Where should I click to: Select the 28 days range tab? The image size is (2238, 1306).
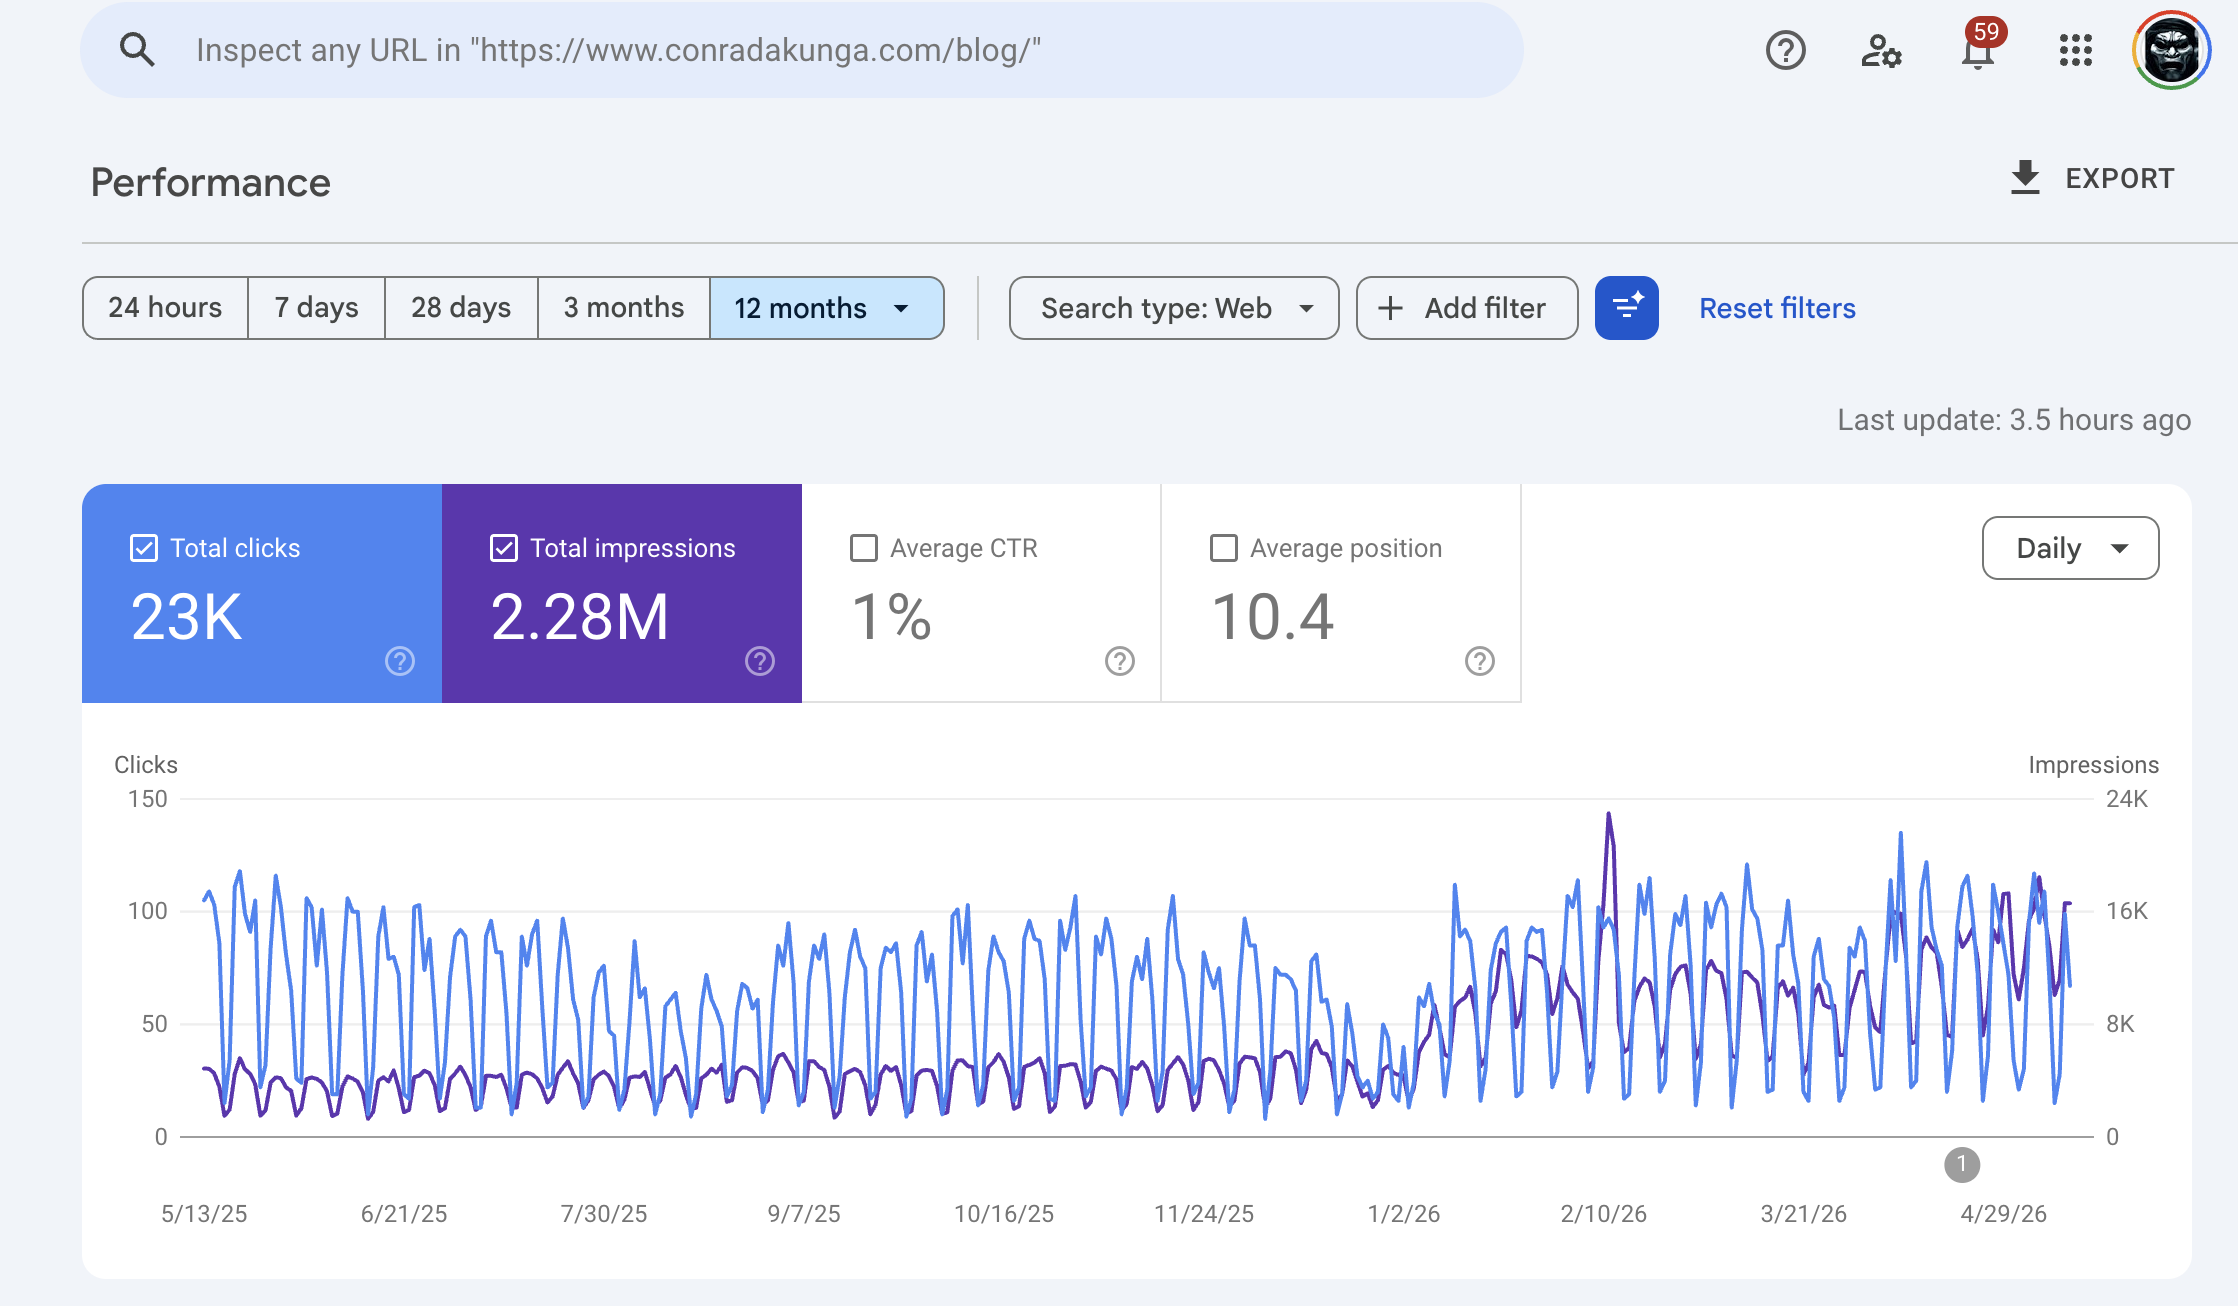click(461, 308)
